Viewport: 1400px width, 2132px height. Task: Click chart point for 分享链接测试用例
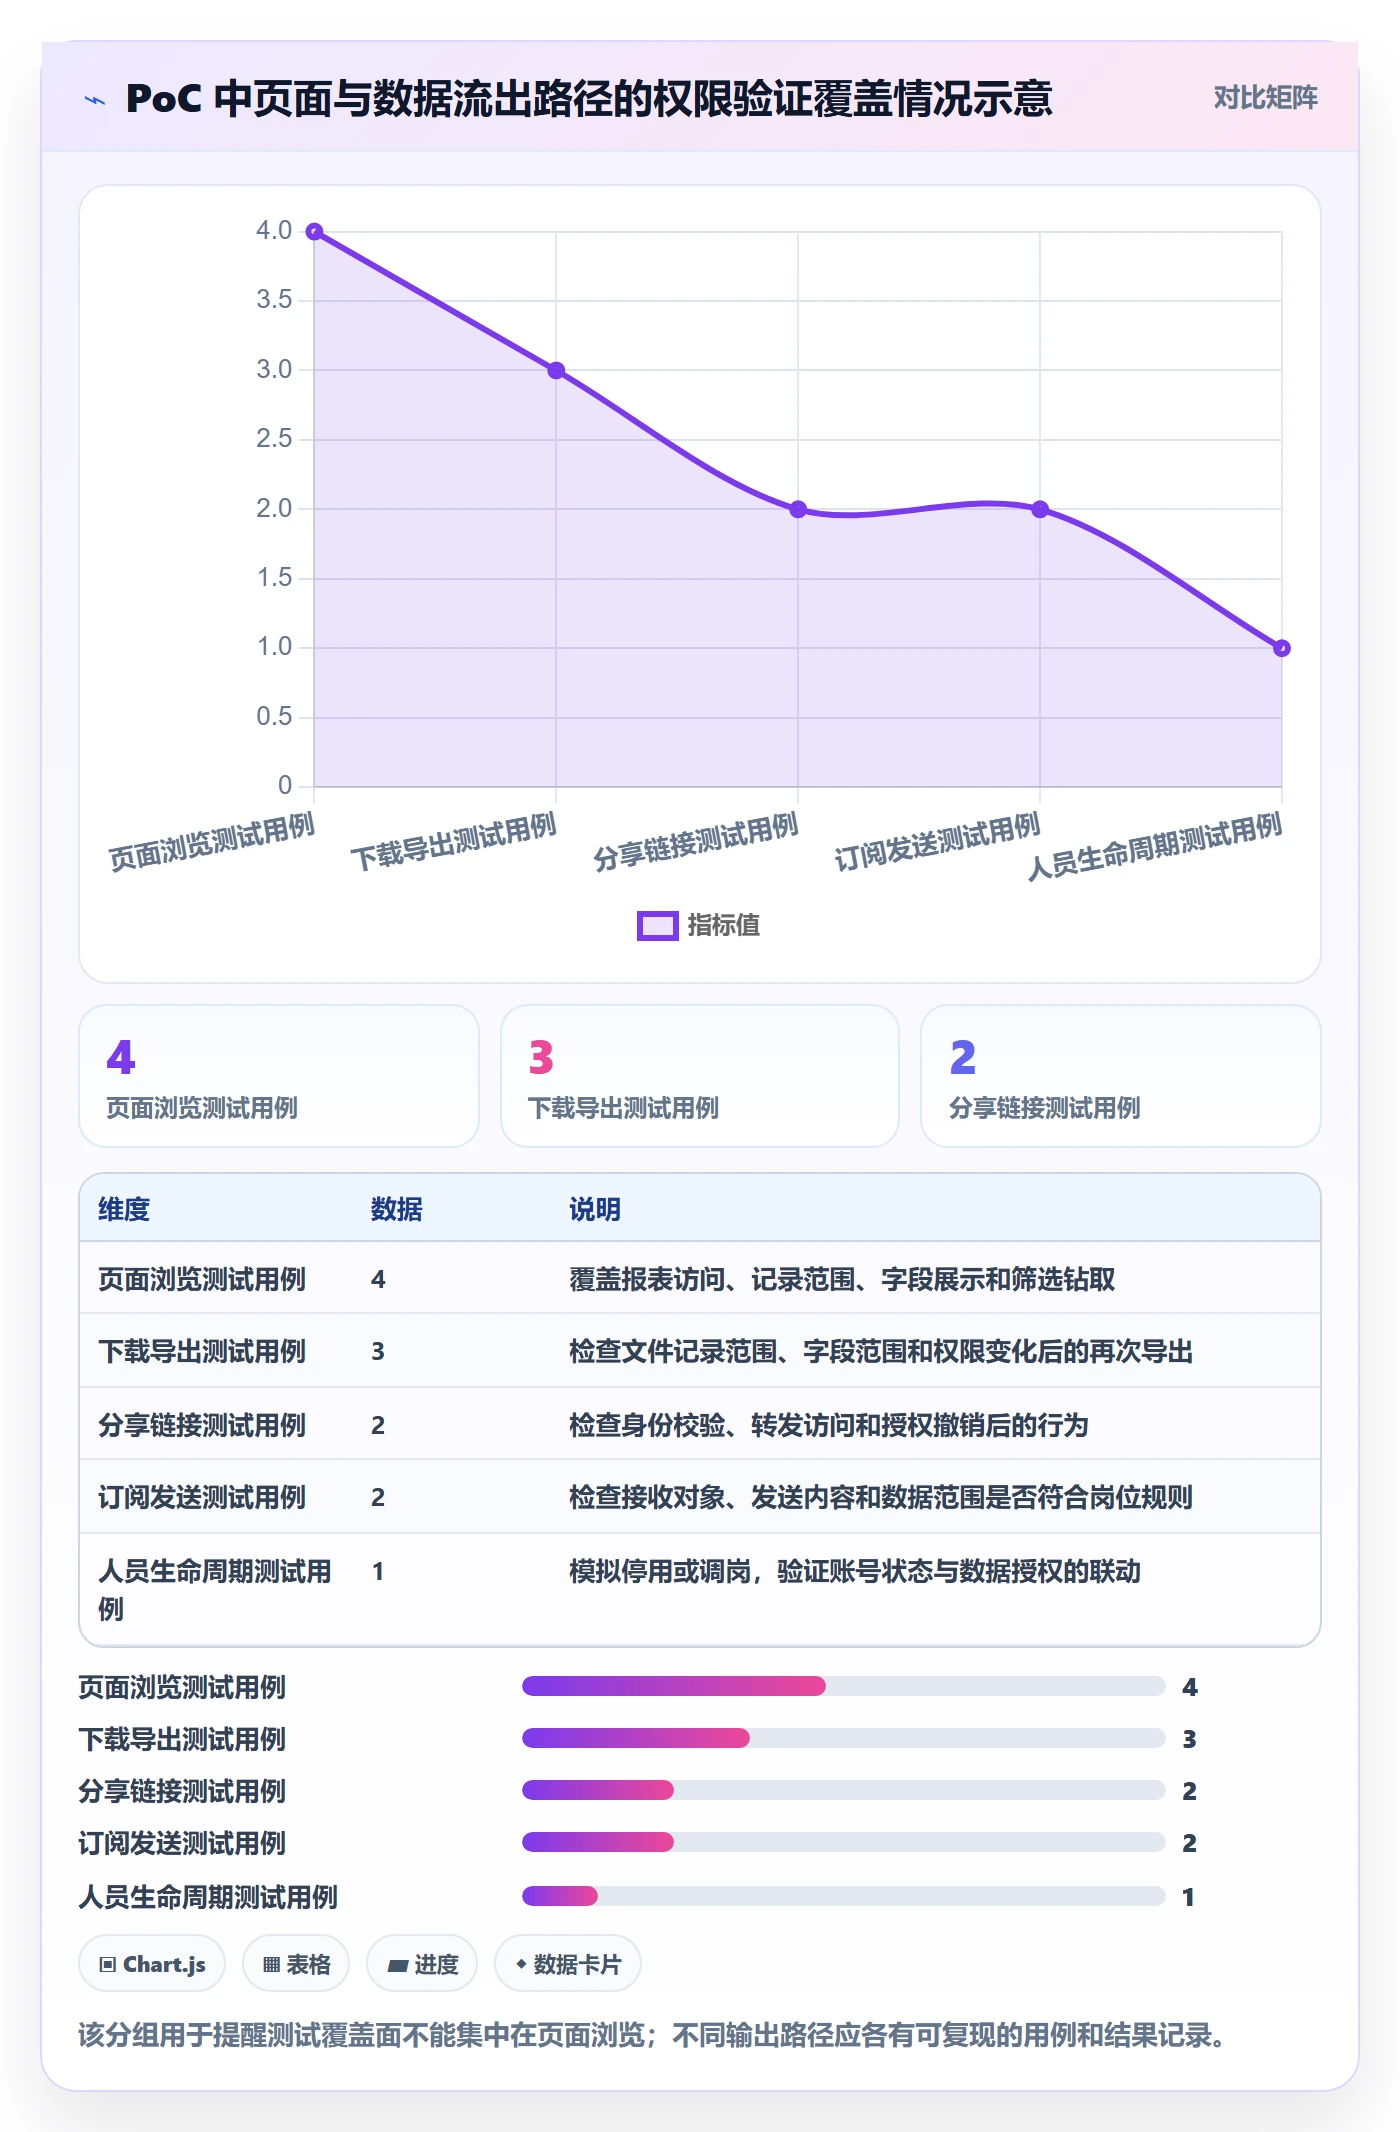[x=798, y=510]
